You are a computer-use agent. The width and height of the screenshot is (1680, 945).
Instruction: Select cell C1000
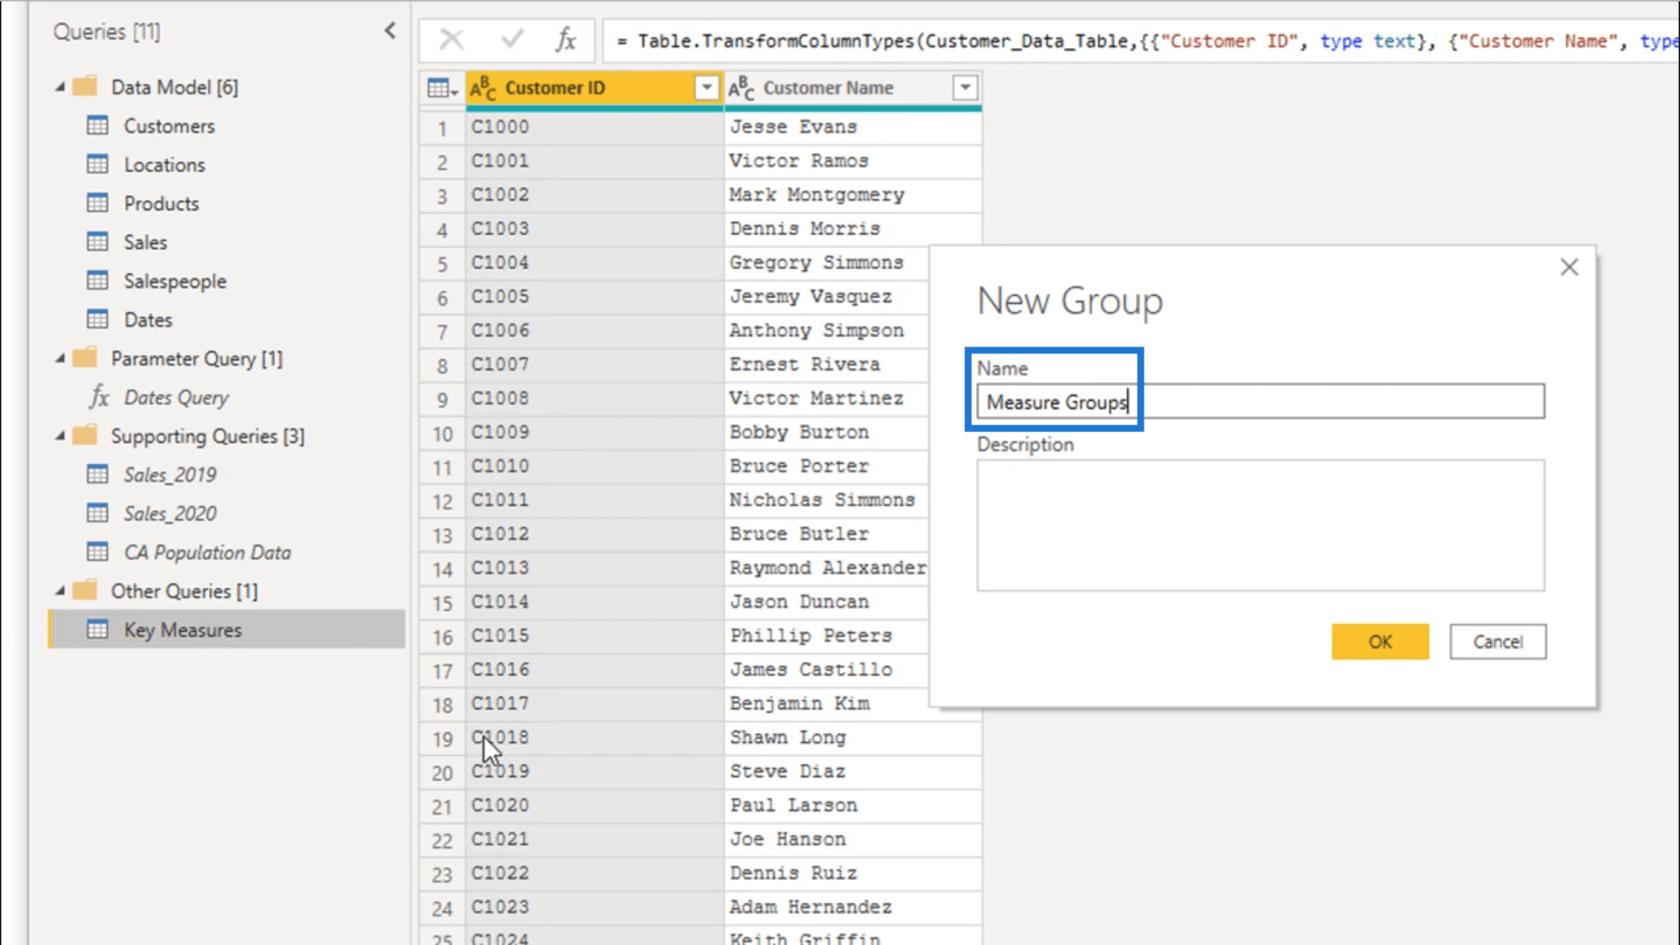[594, 127]
